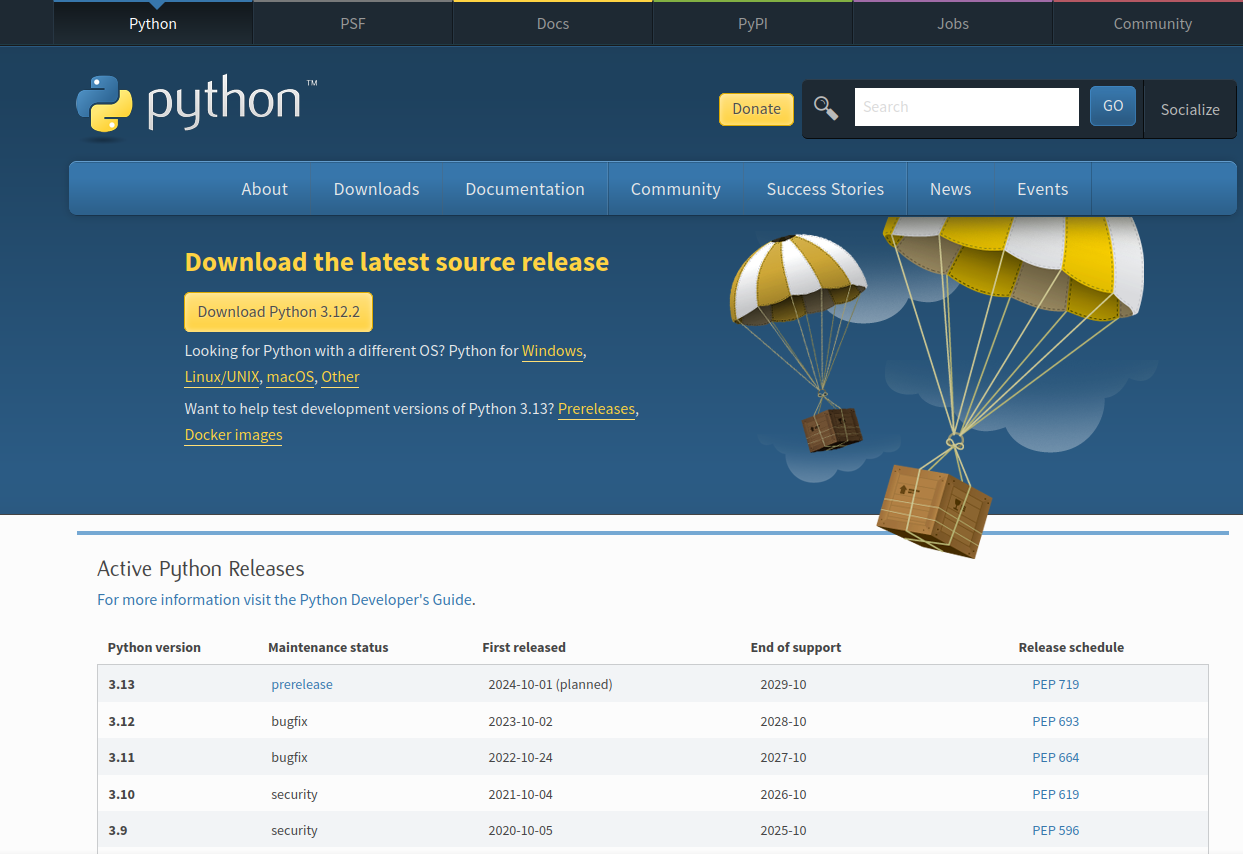Screen dimensions: 1243x854
Task: Click the Download Python 3.12.2 button
Action: click(x=278, y=312)
